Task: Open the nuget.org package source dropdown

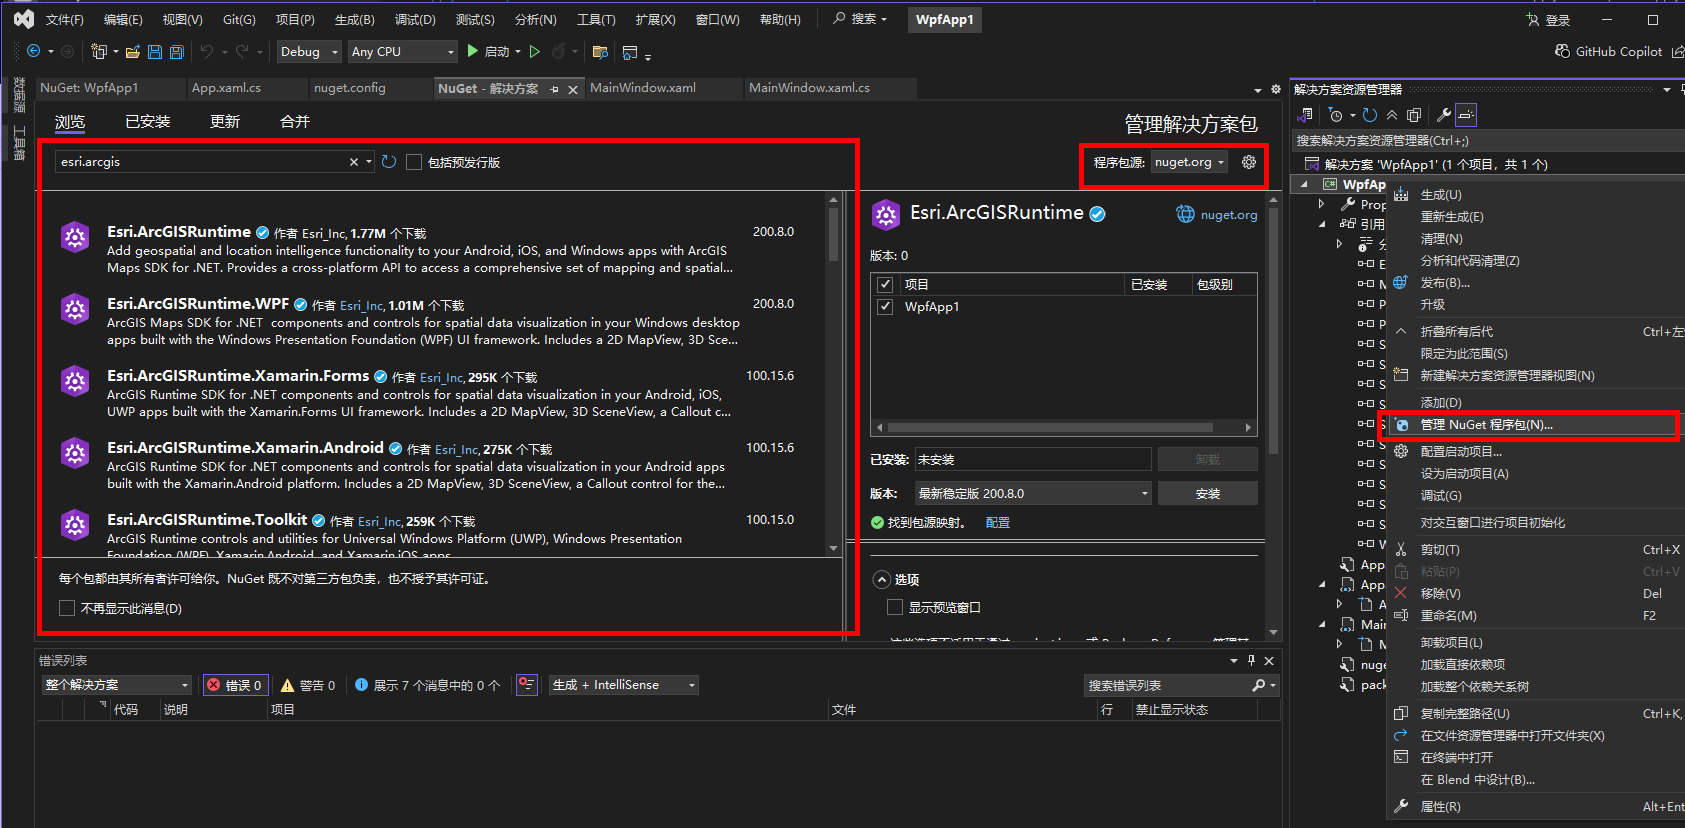Action: coord(1190,162)
